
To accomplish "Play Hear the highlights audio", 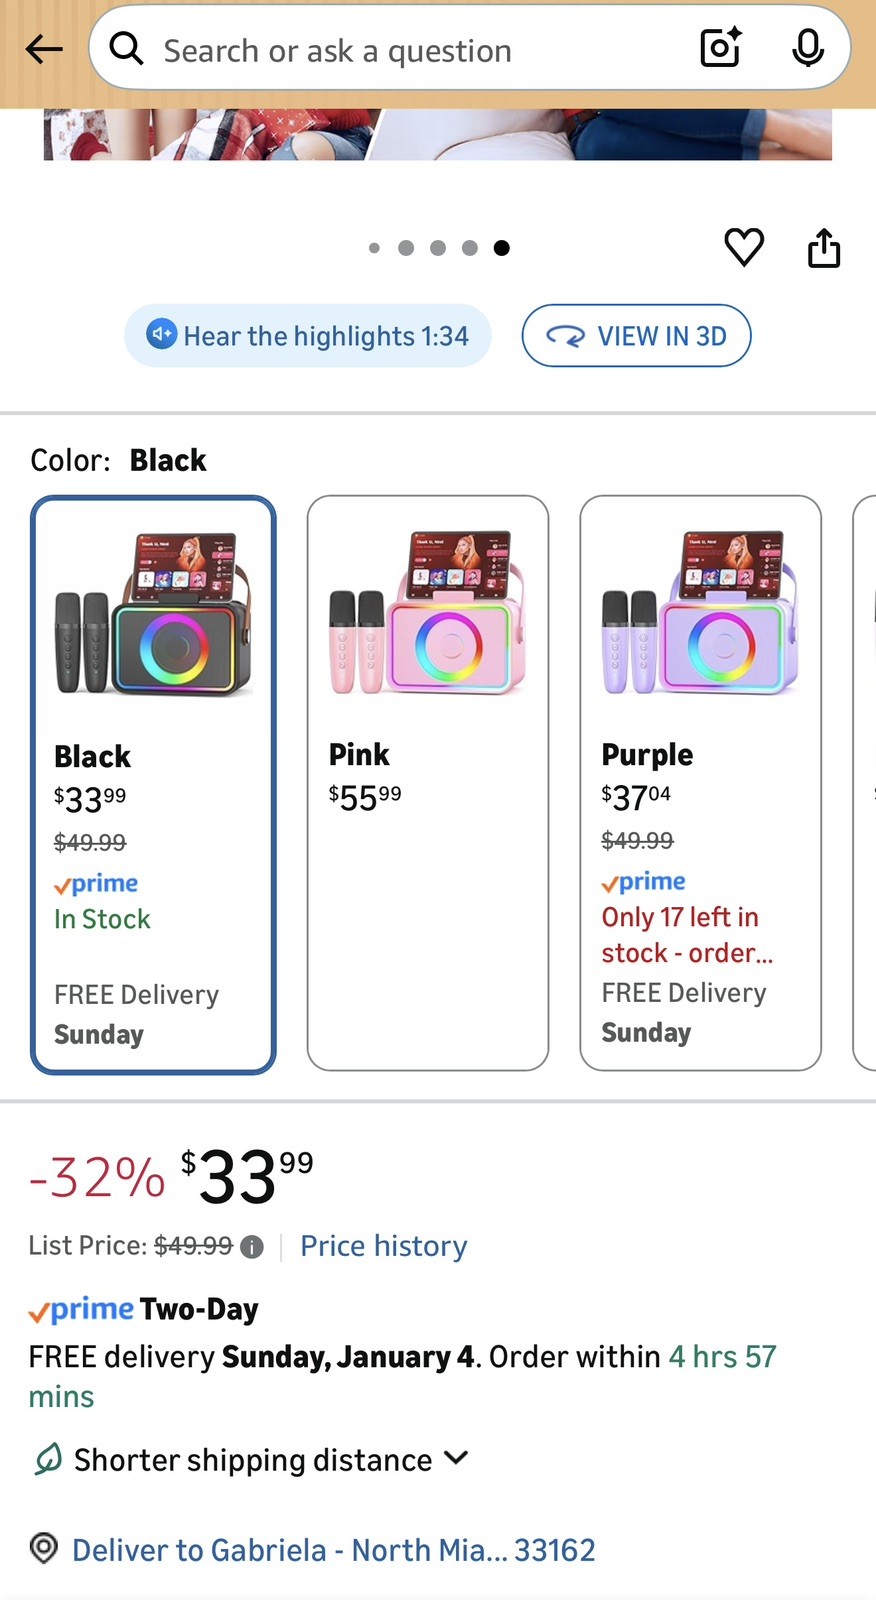I will pos(308,336).
